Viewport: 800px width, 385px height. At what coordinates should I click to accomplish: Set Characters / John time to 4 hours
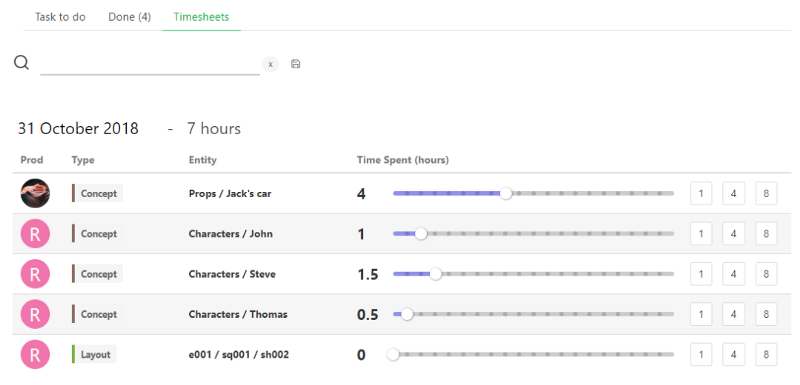click(x=734, y=234)
